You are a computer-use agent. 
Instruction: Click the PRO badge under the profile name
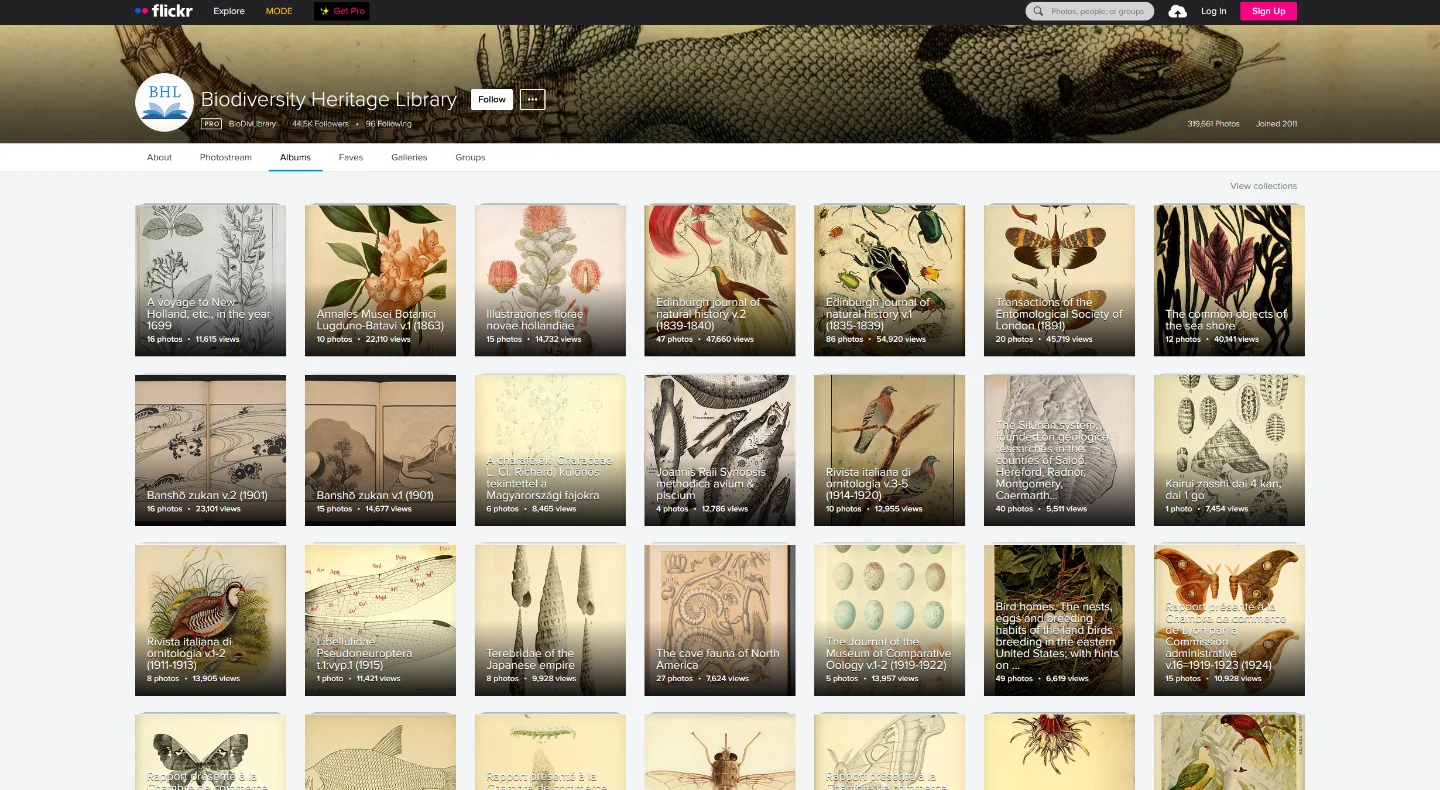pos(211,124)
